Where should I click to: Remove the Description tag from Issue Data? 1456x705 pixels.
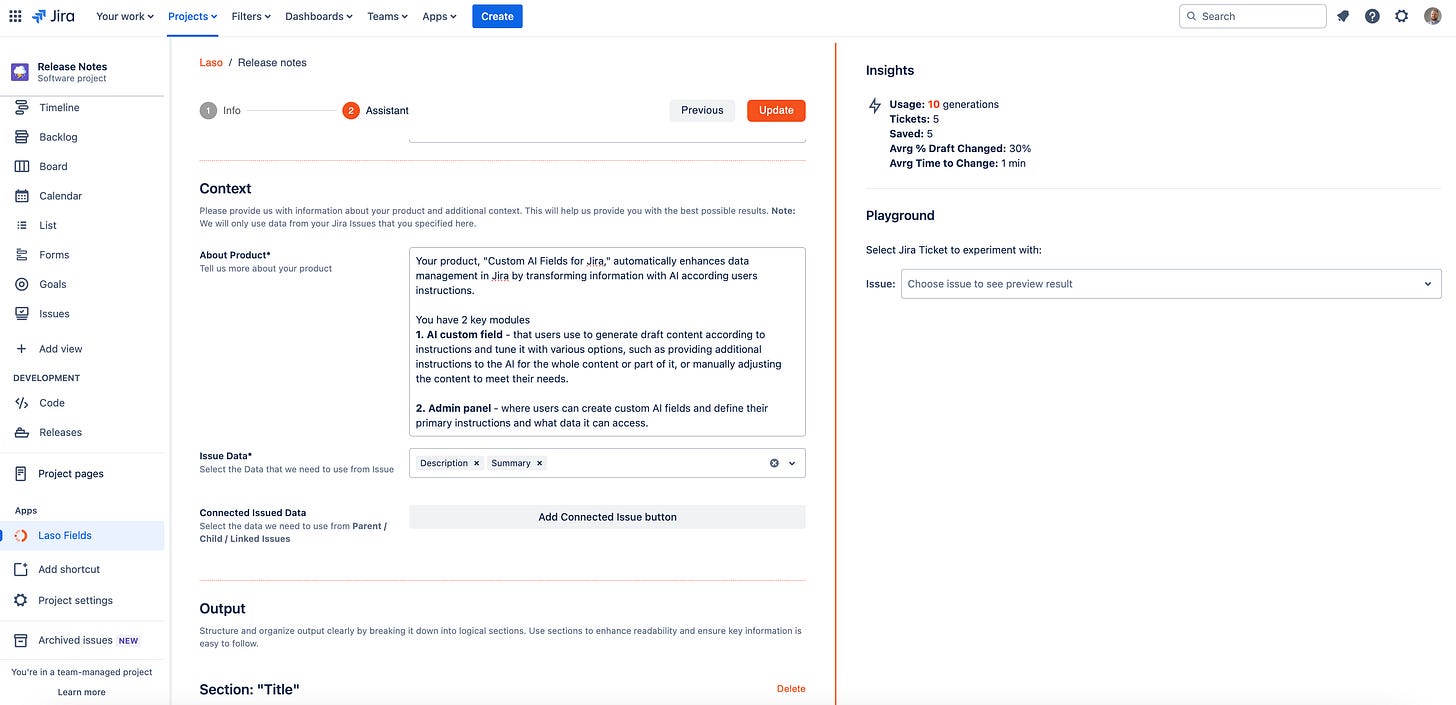pos(477,463)
